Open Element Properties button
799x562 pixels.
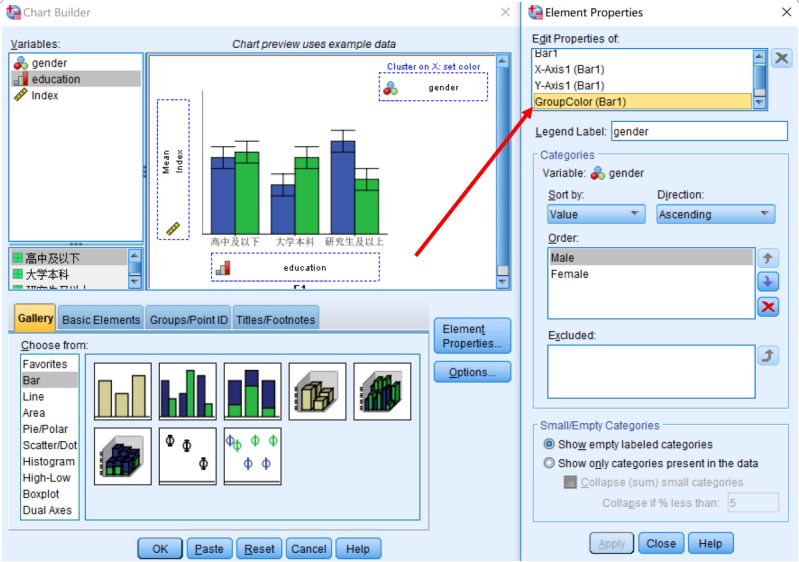(x=472, y=336)
